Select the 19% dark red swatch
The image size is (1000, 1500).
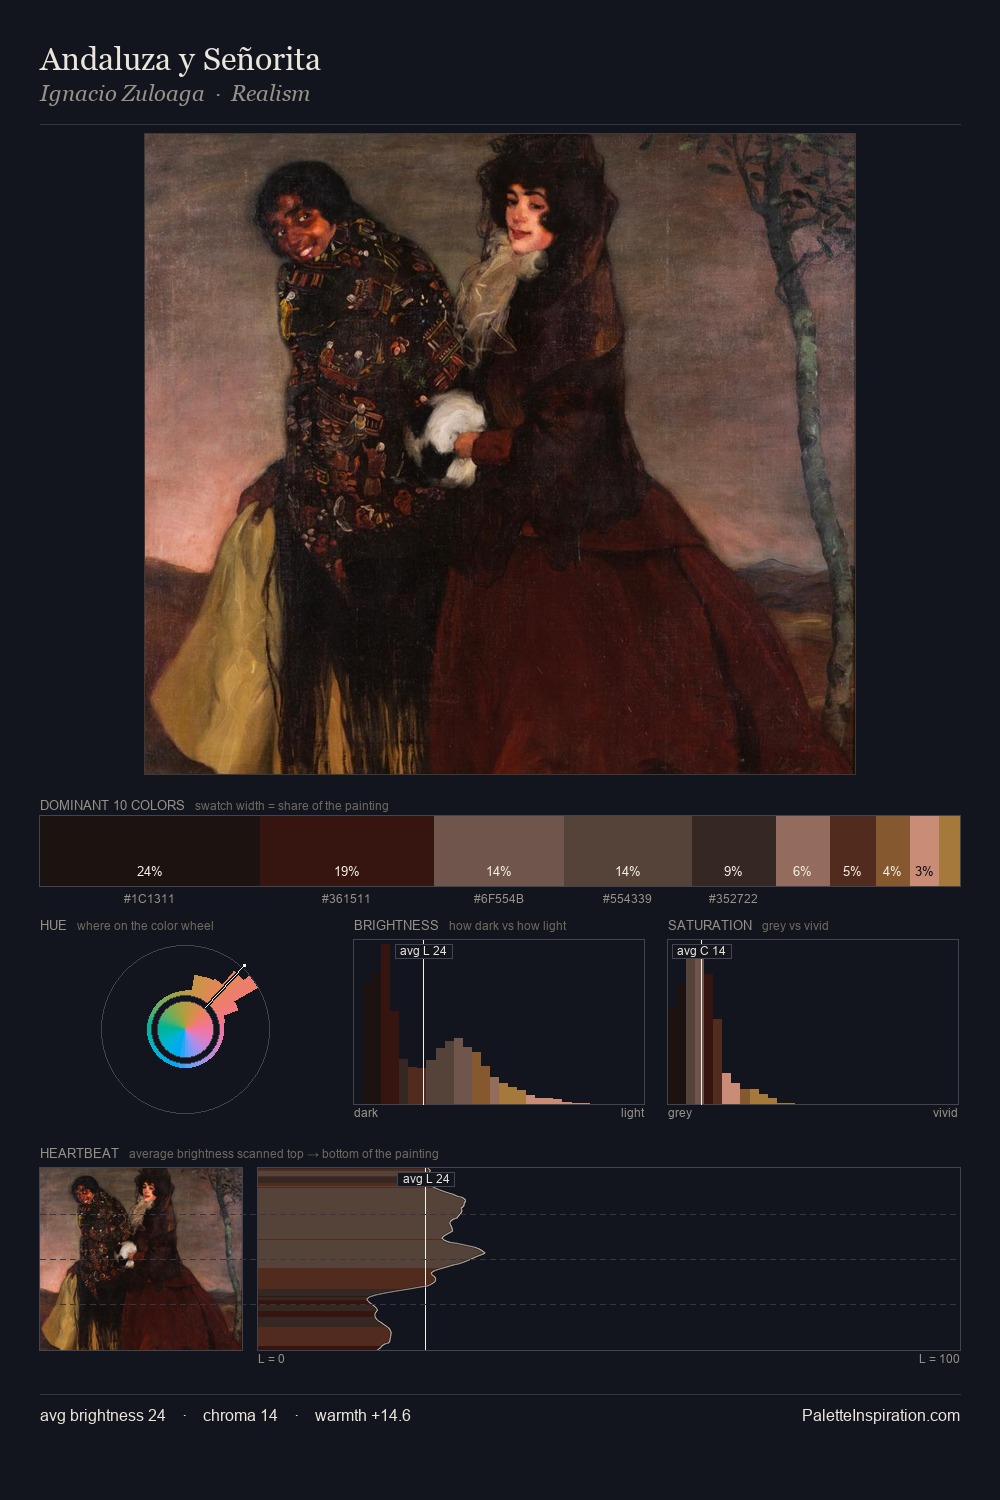tap(347, 851)
